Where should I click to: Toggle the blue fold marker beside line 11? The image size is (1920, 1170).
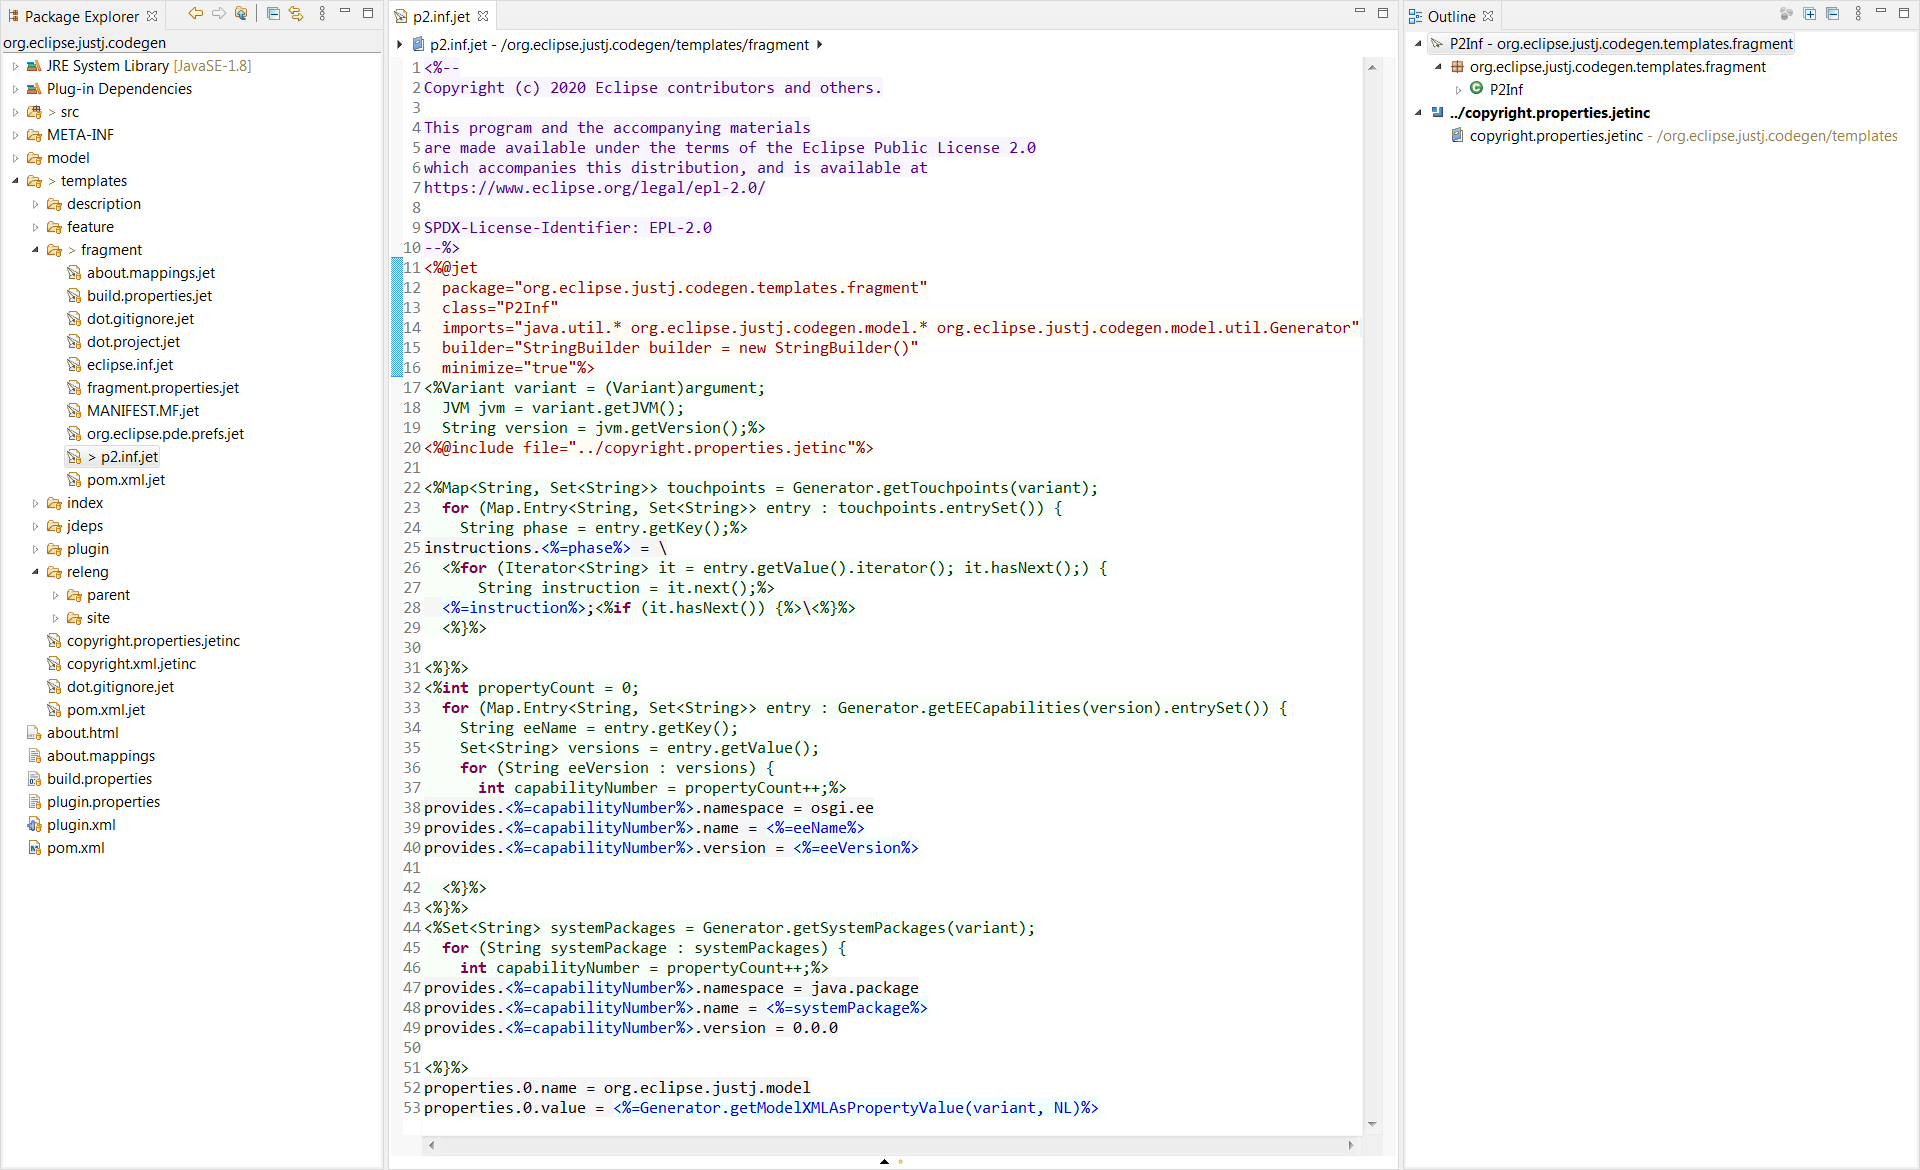coord(397,268)
